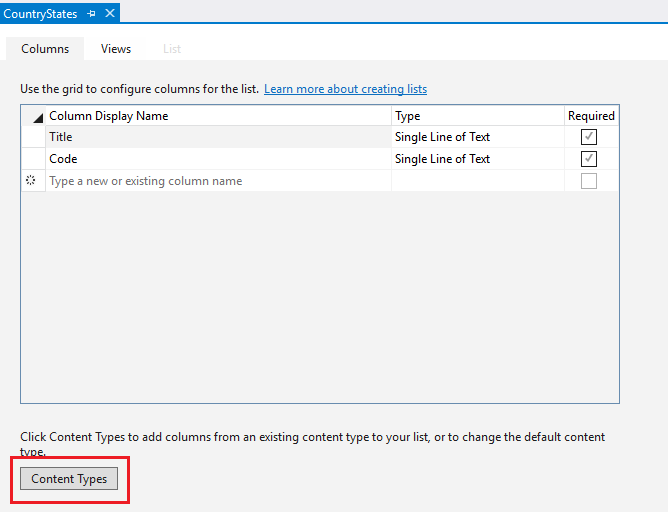Toggle the Required checkbox for Title
The width and height of the screenshot is (668, 512).
point(589,137)
